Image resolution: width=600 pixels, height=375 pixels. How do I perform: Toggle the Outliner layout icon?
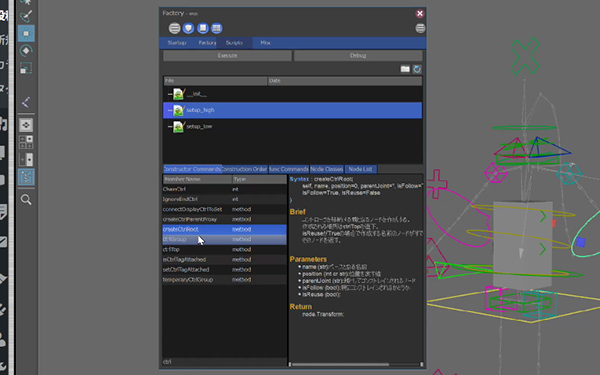tap(26, 177)
